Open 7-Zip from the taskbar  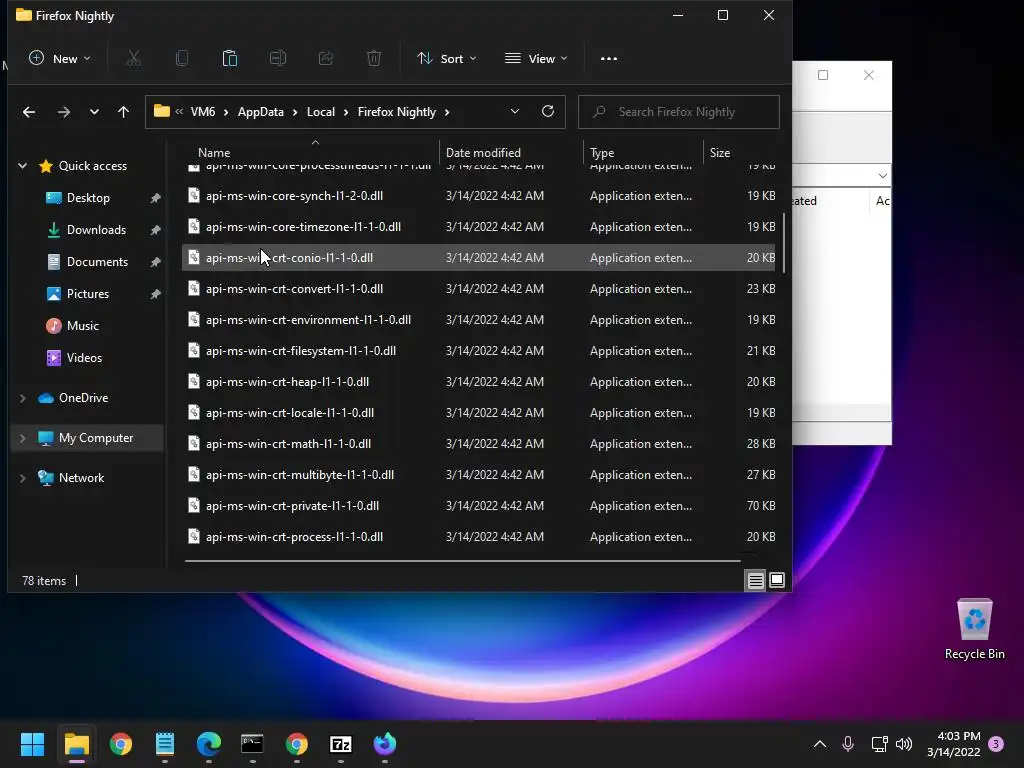340,744
